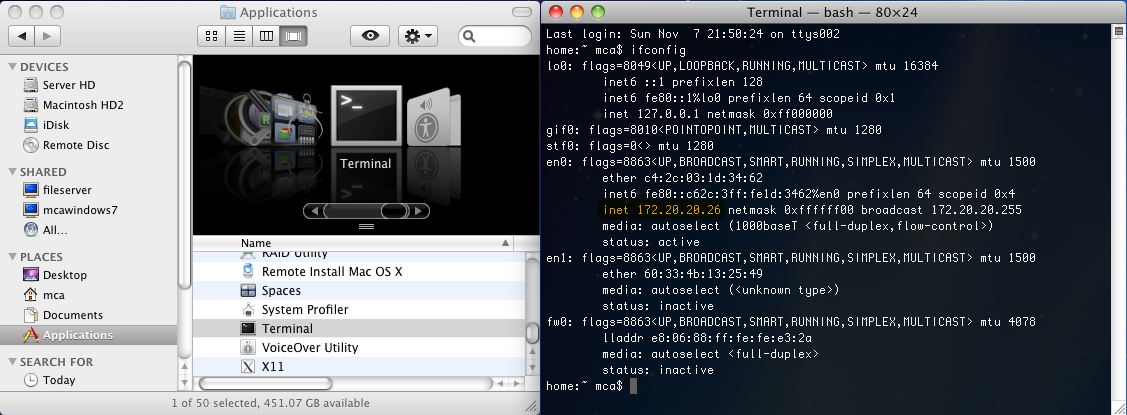
Task: Click the Cover Flow scrubber thumb
Action: click(393, 211)
